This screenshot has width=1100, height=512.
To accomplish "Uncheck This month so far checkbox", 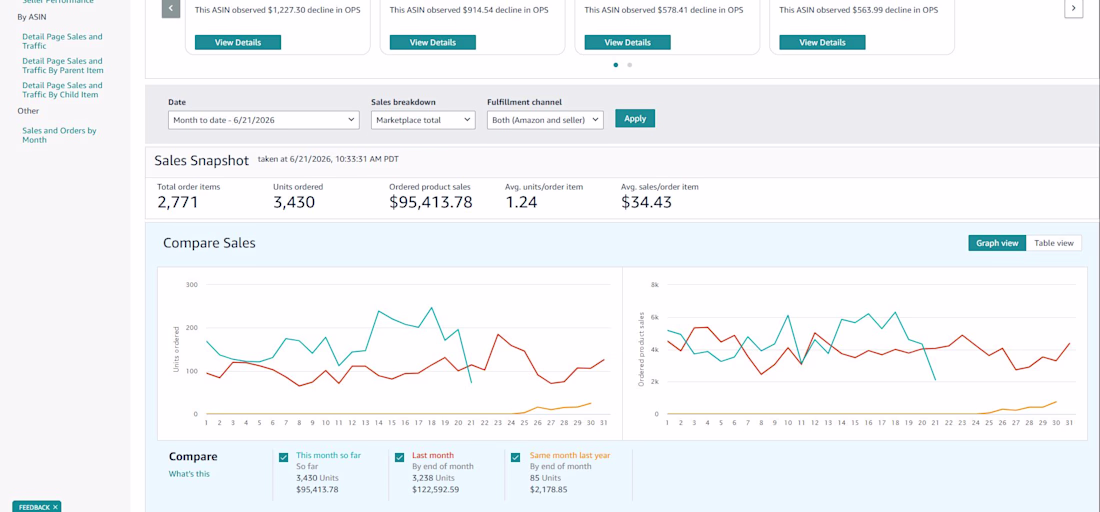I will pos(283,457).
